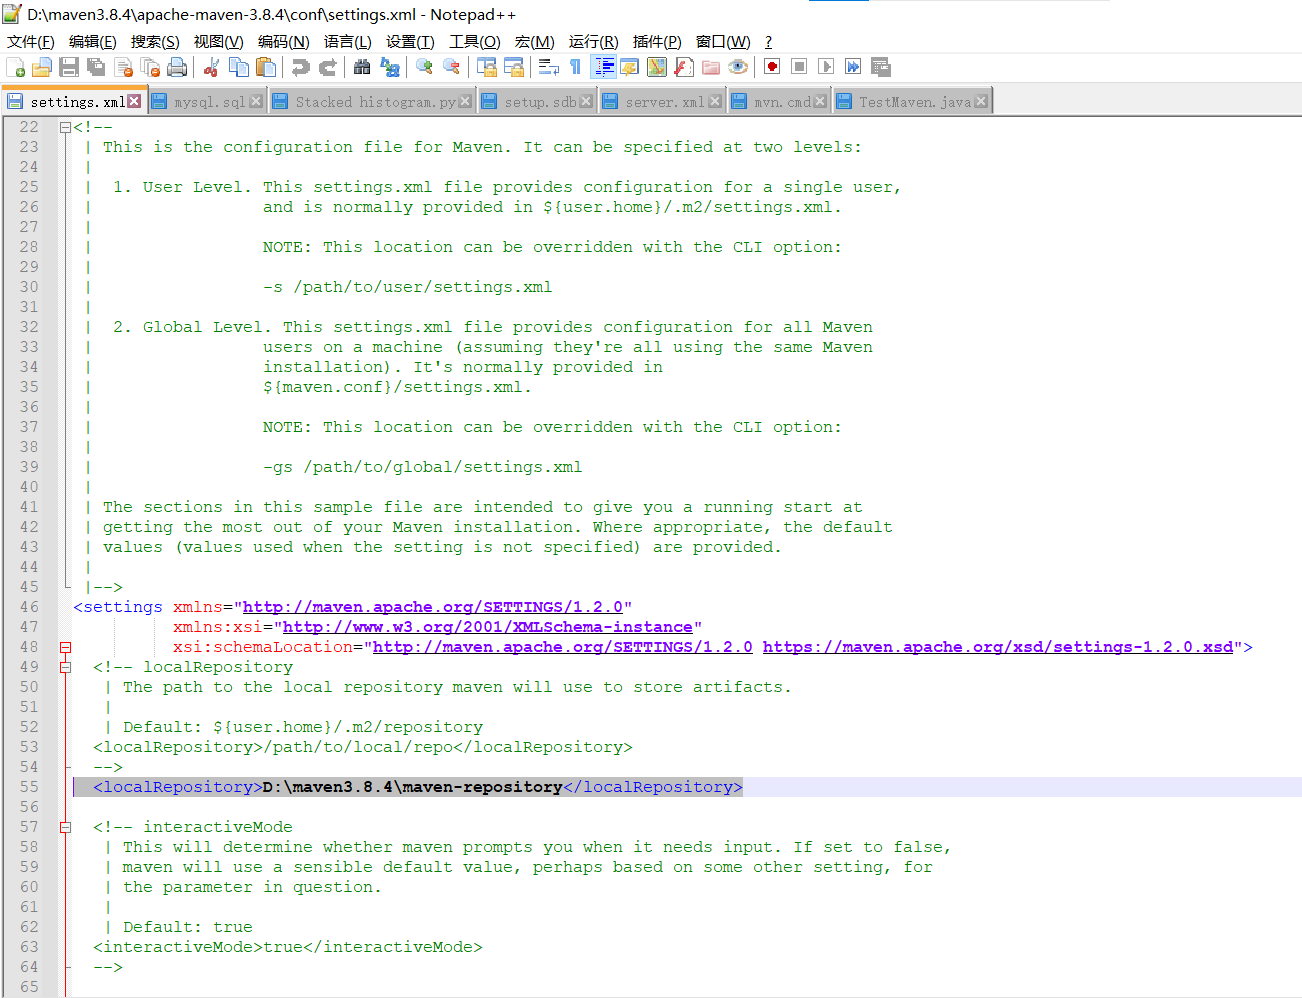The height and width of the screenshot is (998, 1302).
Task: Open Find with the binoculars icon
Action: (x=362, y=67)
